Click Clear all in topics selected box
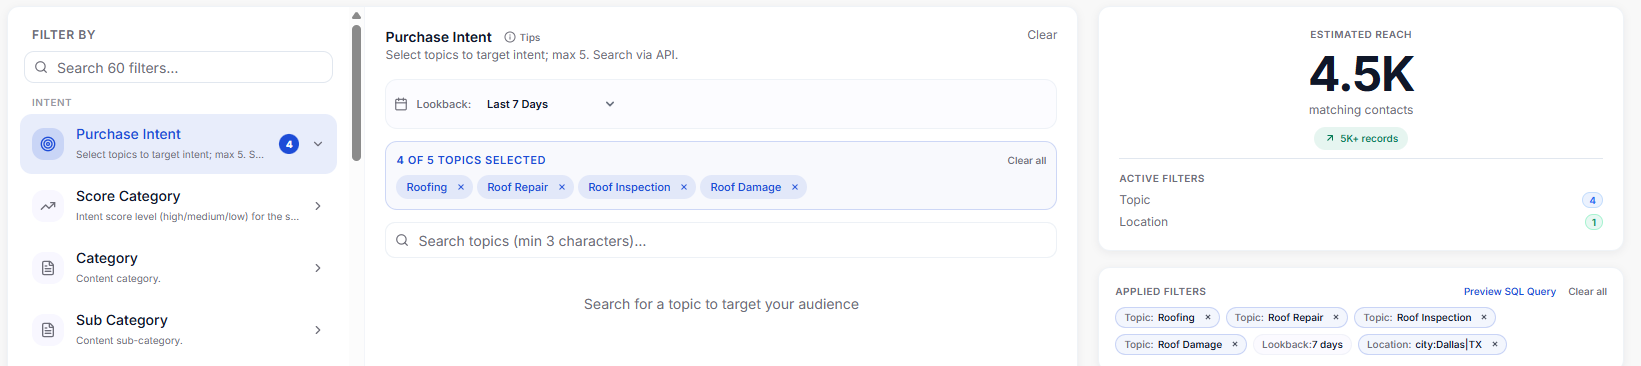This screenshot has height=366, width=1641. click(x=1027, y=160)
